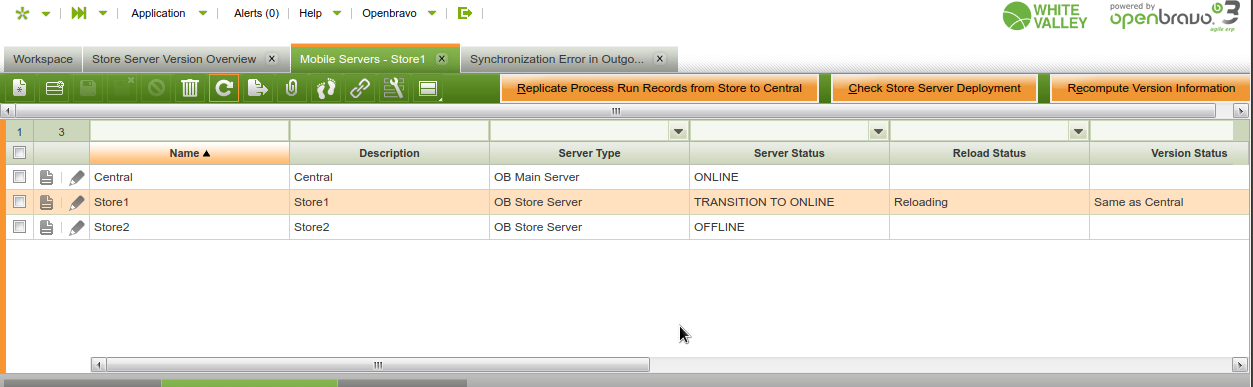Click the new record in grid icon
This screenshot has width=1253, height=387.
(x=54, y=88)
